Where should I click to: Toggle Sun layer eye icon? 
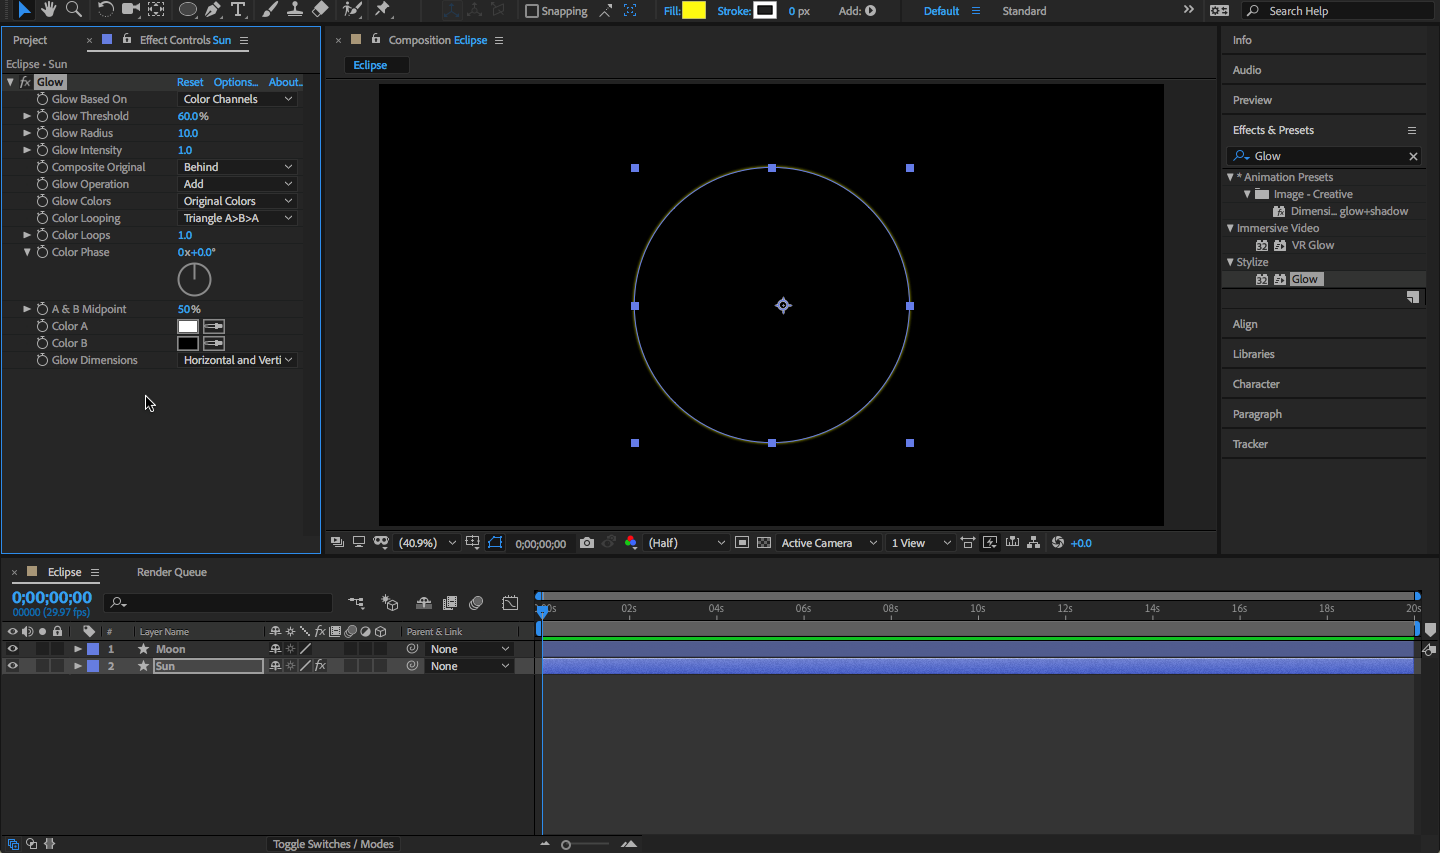pyautogui.click(x=13, y=666)
